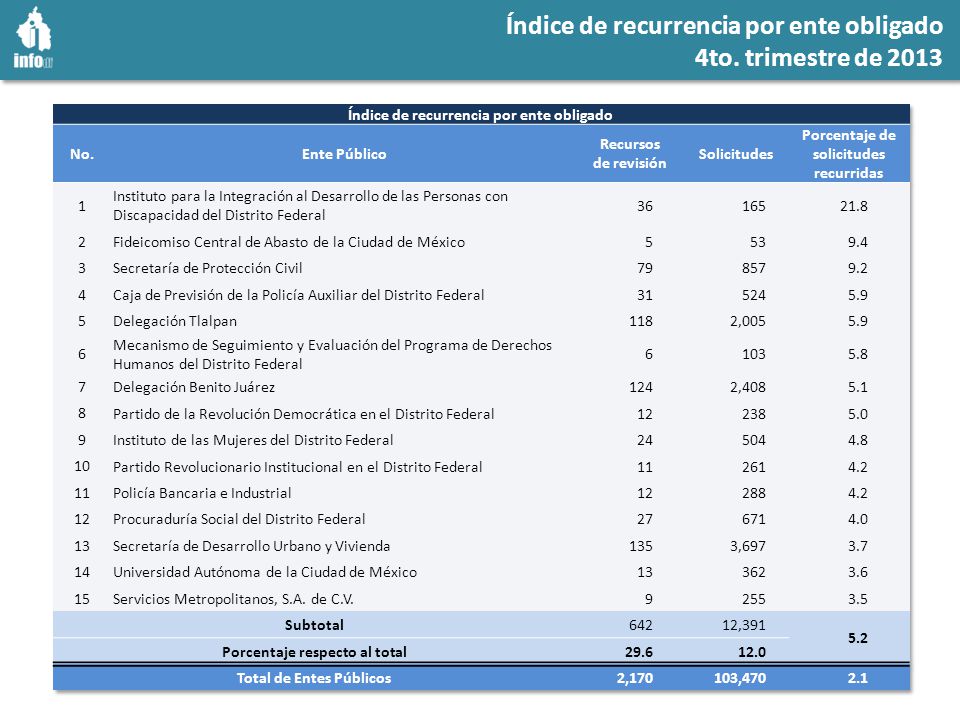Click the subtotal recursos value 642
The image size is (960, 720).
[641, 625]
